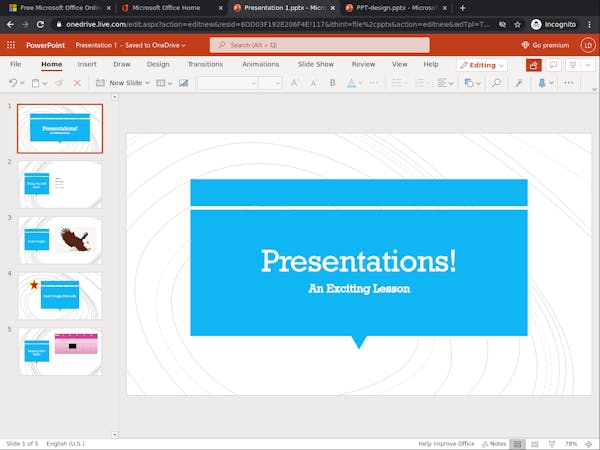Expand the New Slide dropdown arrow
600x450 pixels.
(x=147, y=83)
